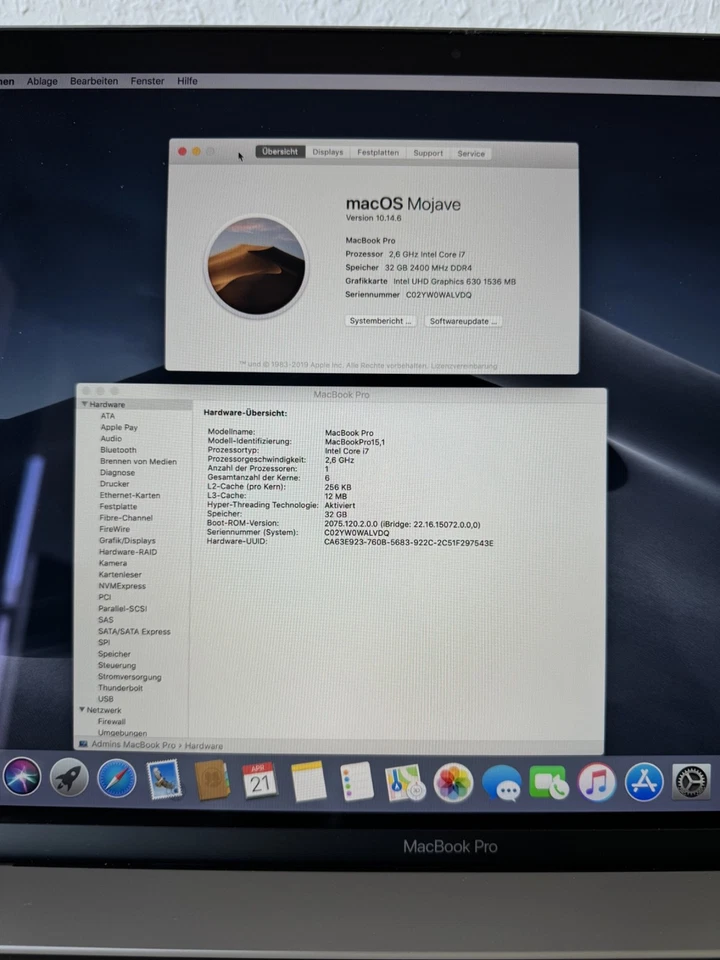Open the Ablage menu
This screenshot has width=720, height=960.
click(42, 81)
